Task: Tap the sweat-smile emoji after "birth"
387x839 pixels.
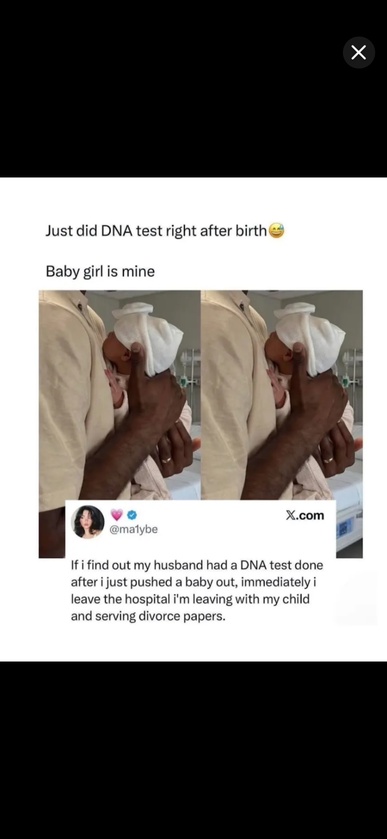Action: [x=276, y=231]
